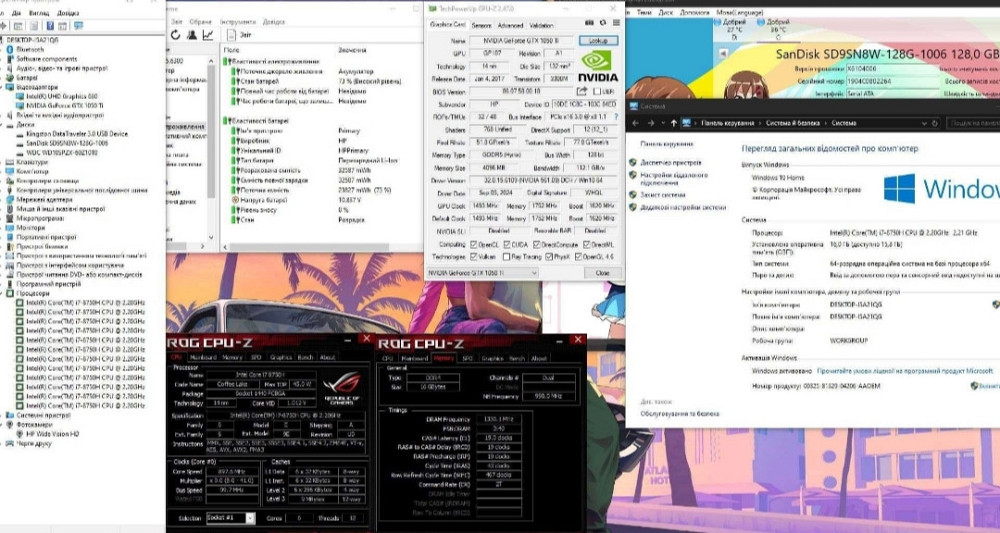Click the up arrow in the System window
The height and width of the screenshot is (533, 1000).
tap(672, 123)
